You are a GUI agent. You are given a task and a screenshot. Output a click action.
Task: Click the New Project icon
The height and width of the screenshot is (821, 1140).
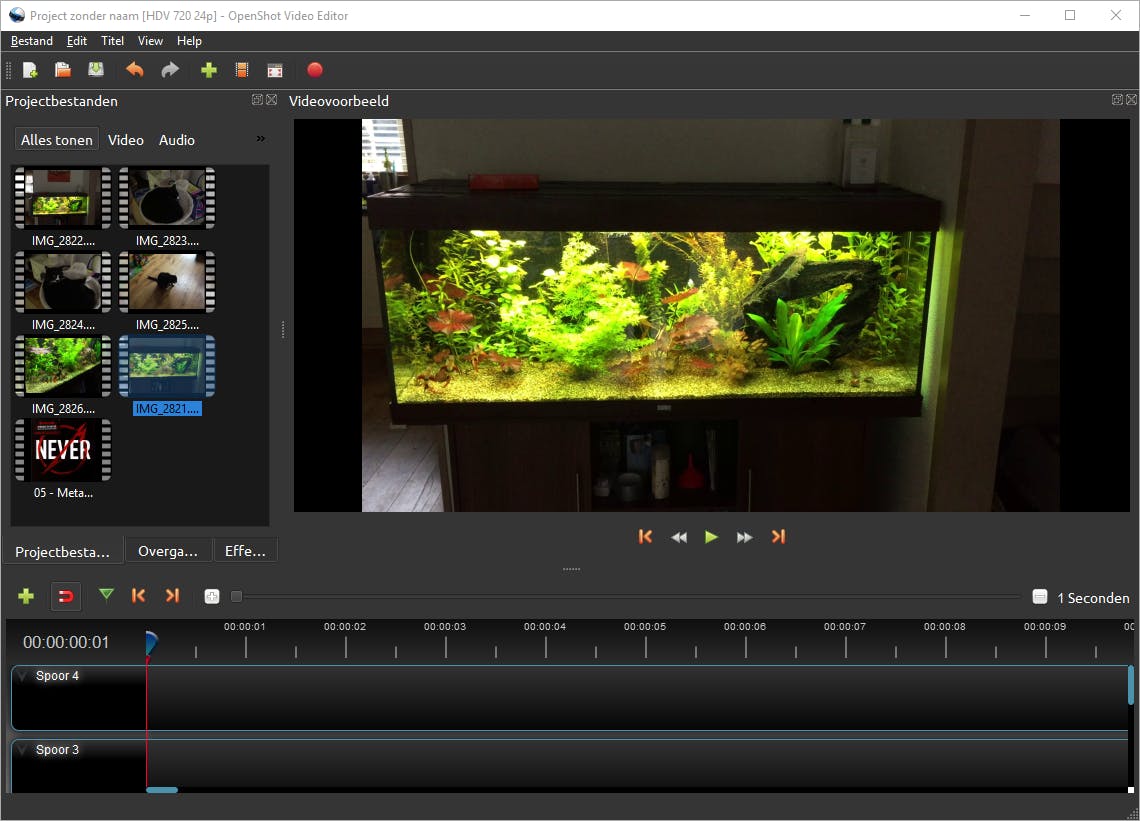30,70
